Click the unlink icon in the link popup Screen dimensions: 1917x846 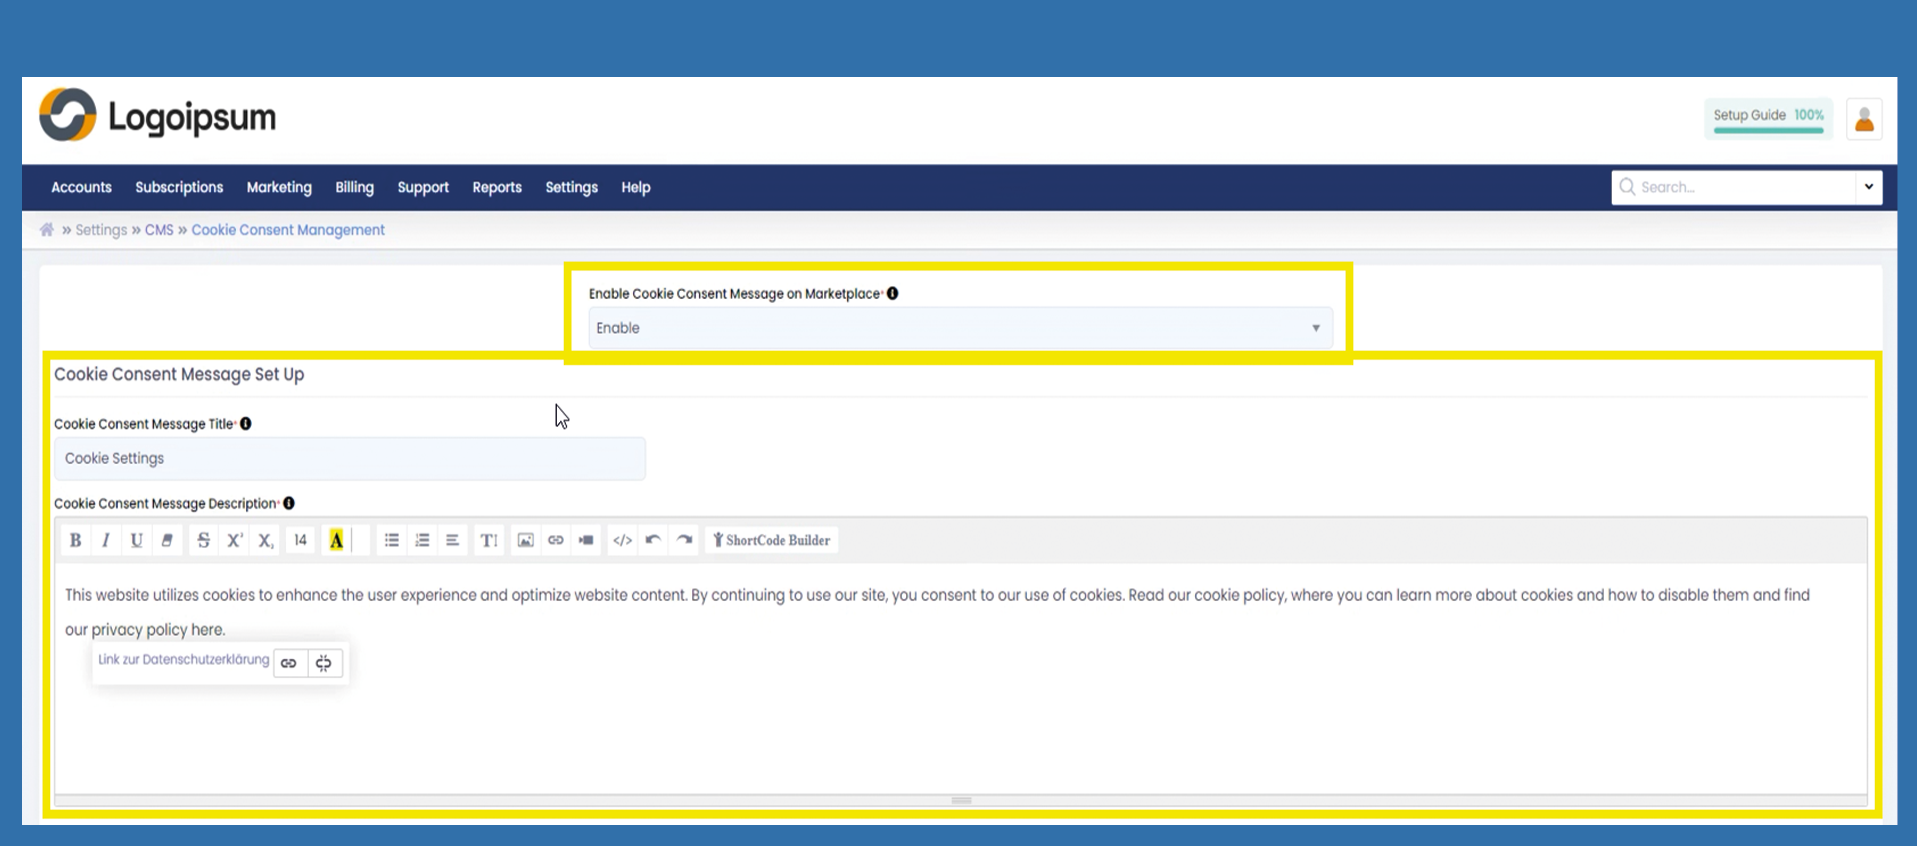pyautogui.click(x=323, y=663)
